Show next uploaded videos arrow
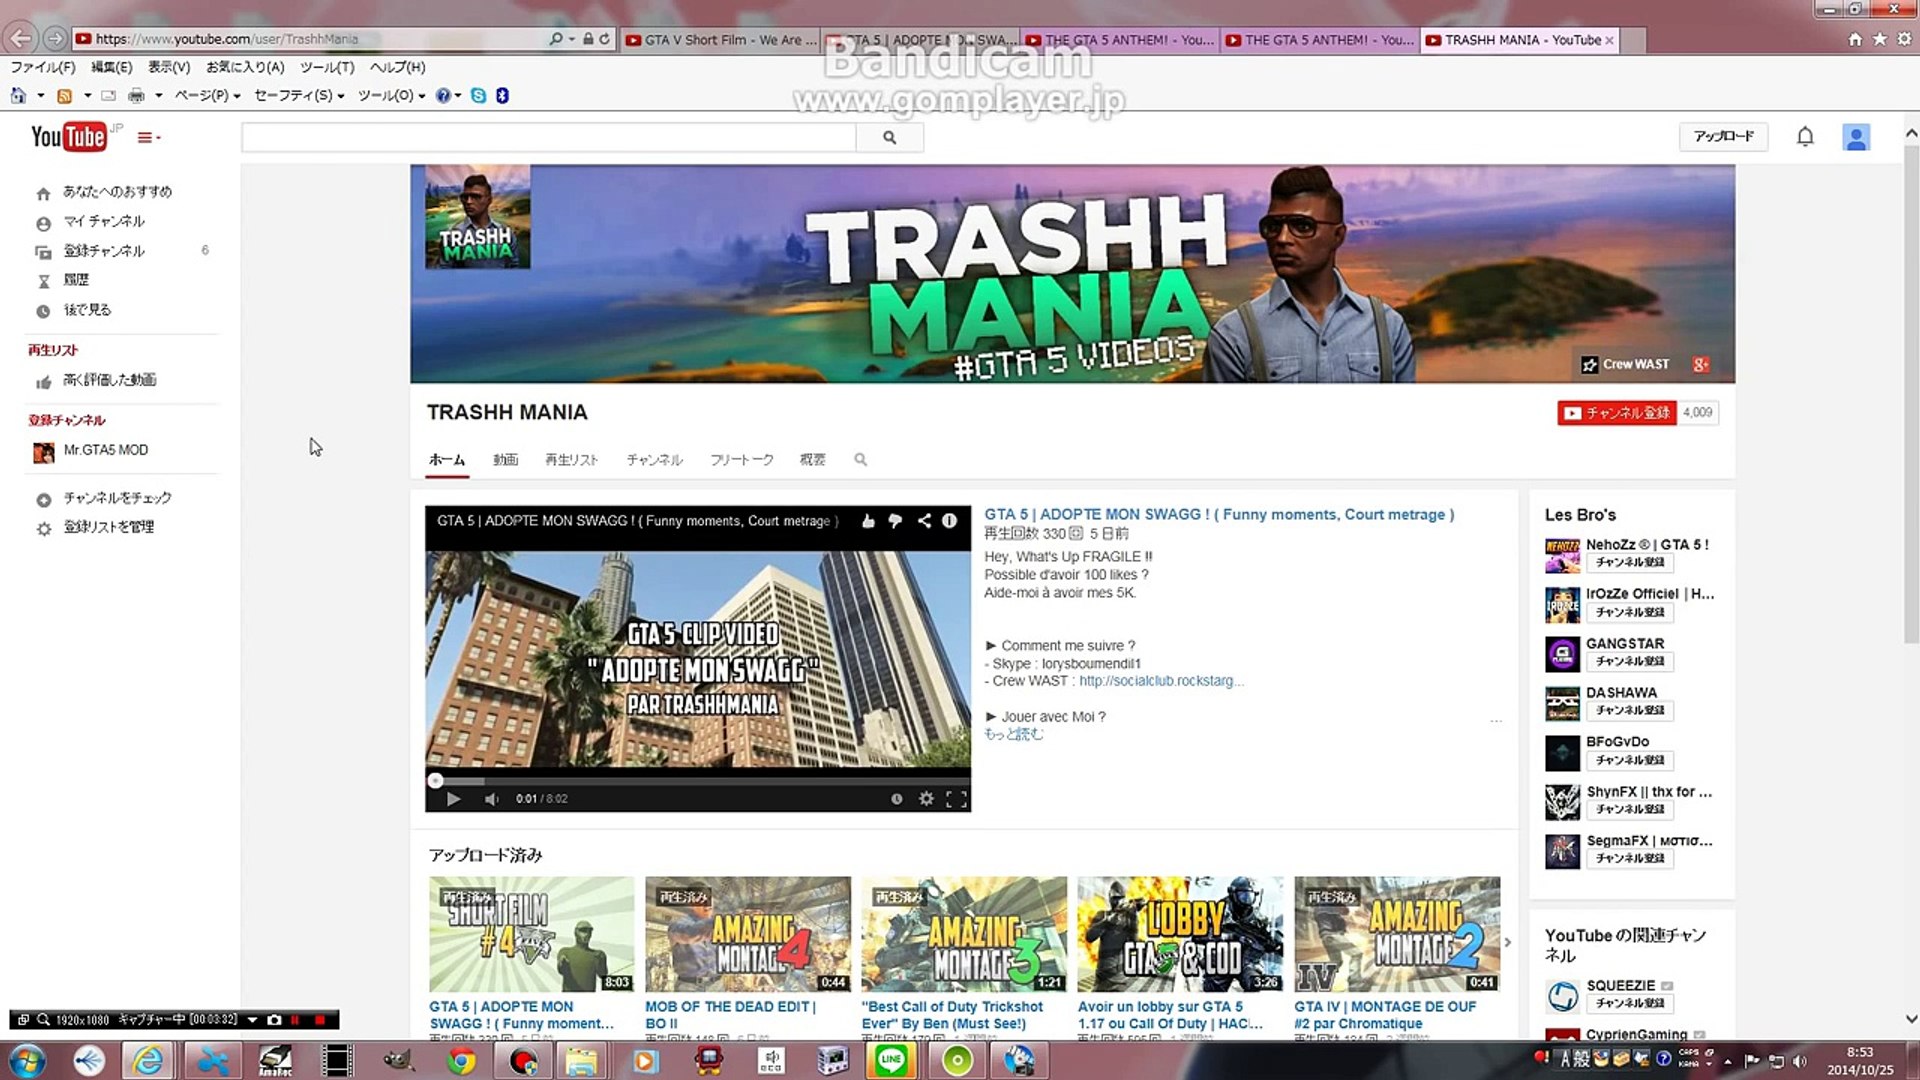The width and height of the screenshot is (1920, 1080). point(1508,942)
